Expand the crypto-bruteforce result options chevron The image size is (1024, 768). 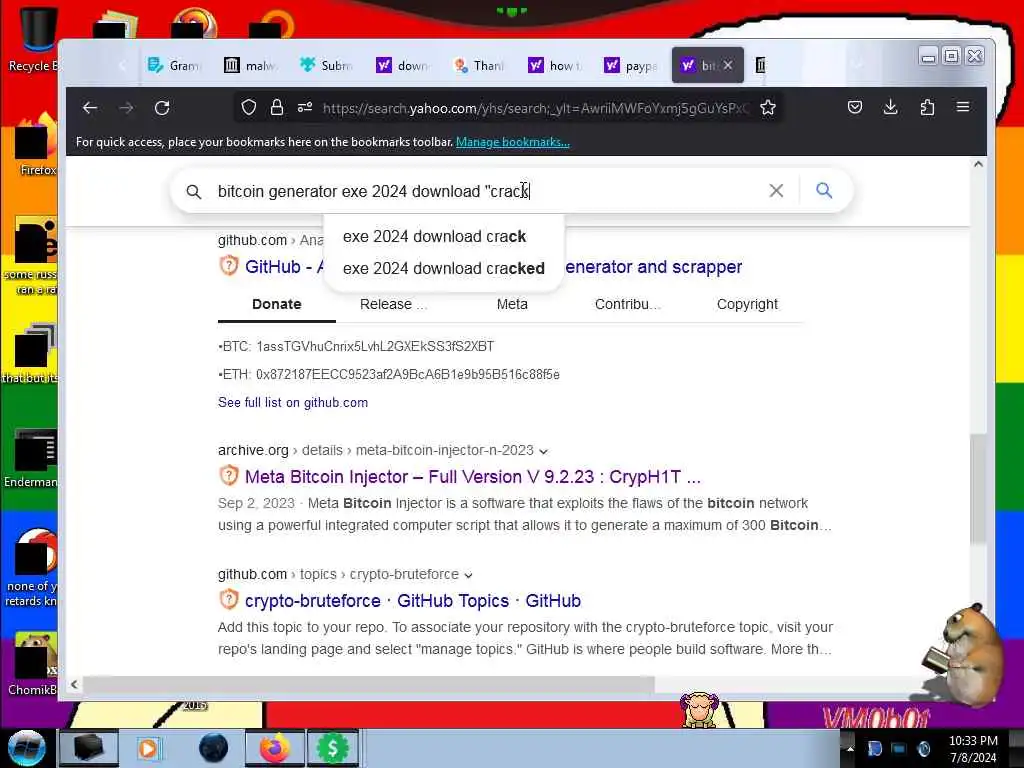point(468,575)
